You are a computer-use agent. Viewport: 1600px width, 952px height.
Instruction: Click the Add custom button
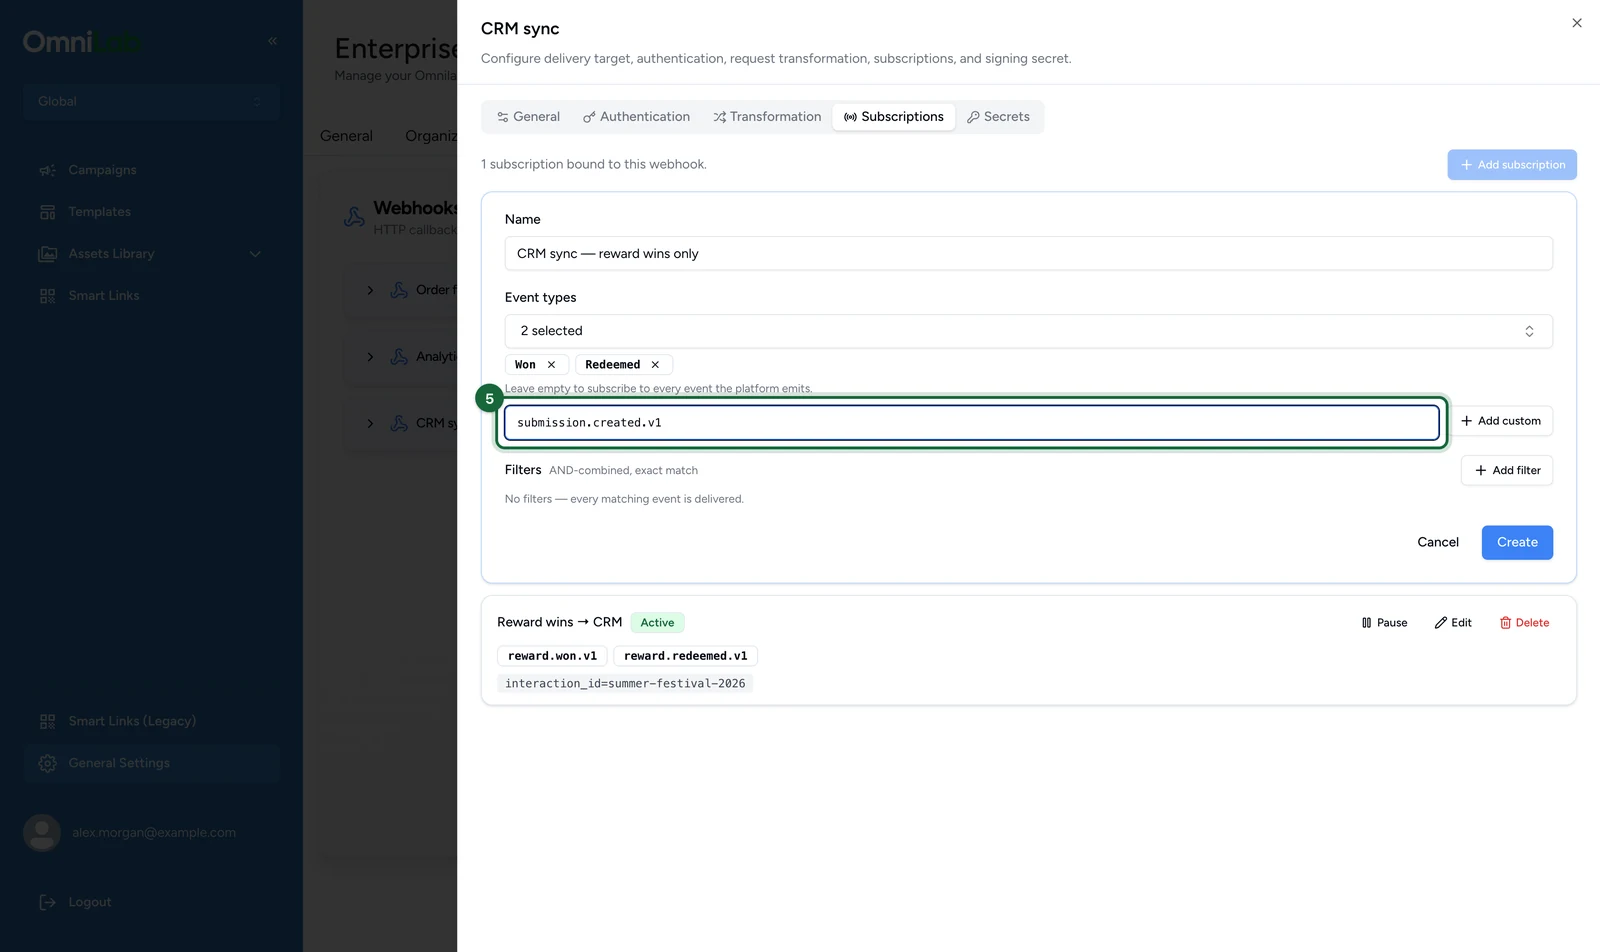(x=1501, y=421)
